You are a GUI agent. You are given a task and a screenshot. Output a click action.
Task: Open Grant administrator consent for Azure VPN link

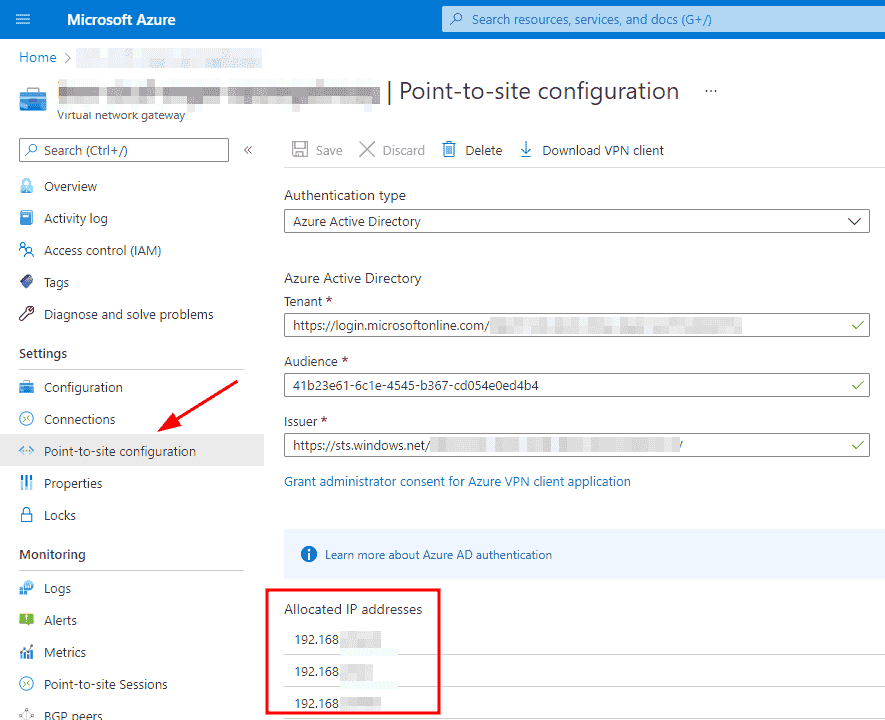(x=457, y=481)
